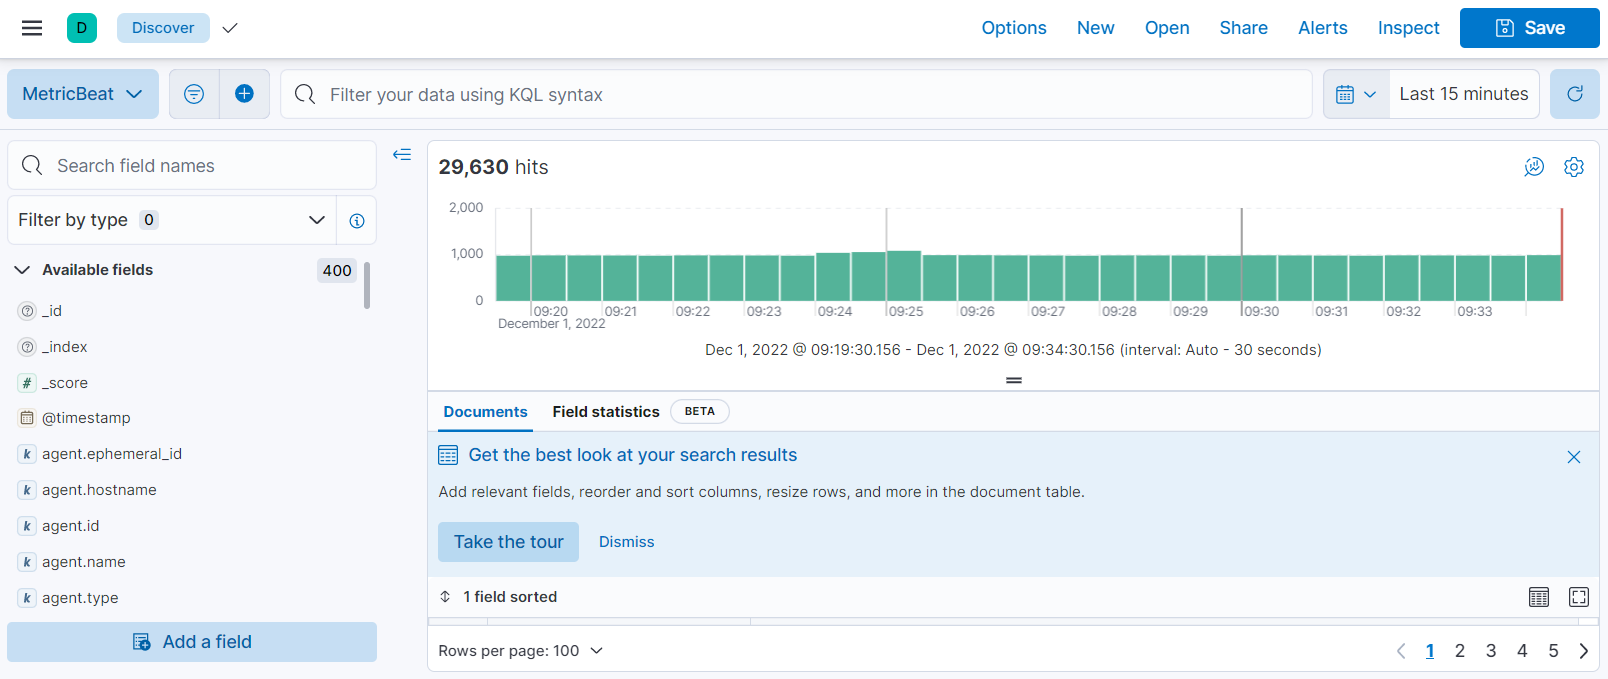1608x679 pixels.
Task: Open the Inspect menu item
Action: point(1408,28)
